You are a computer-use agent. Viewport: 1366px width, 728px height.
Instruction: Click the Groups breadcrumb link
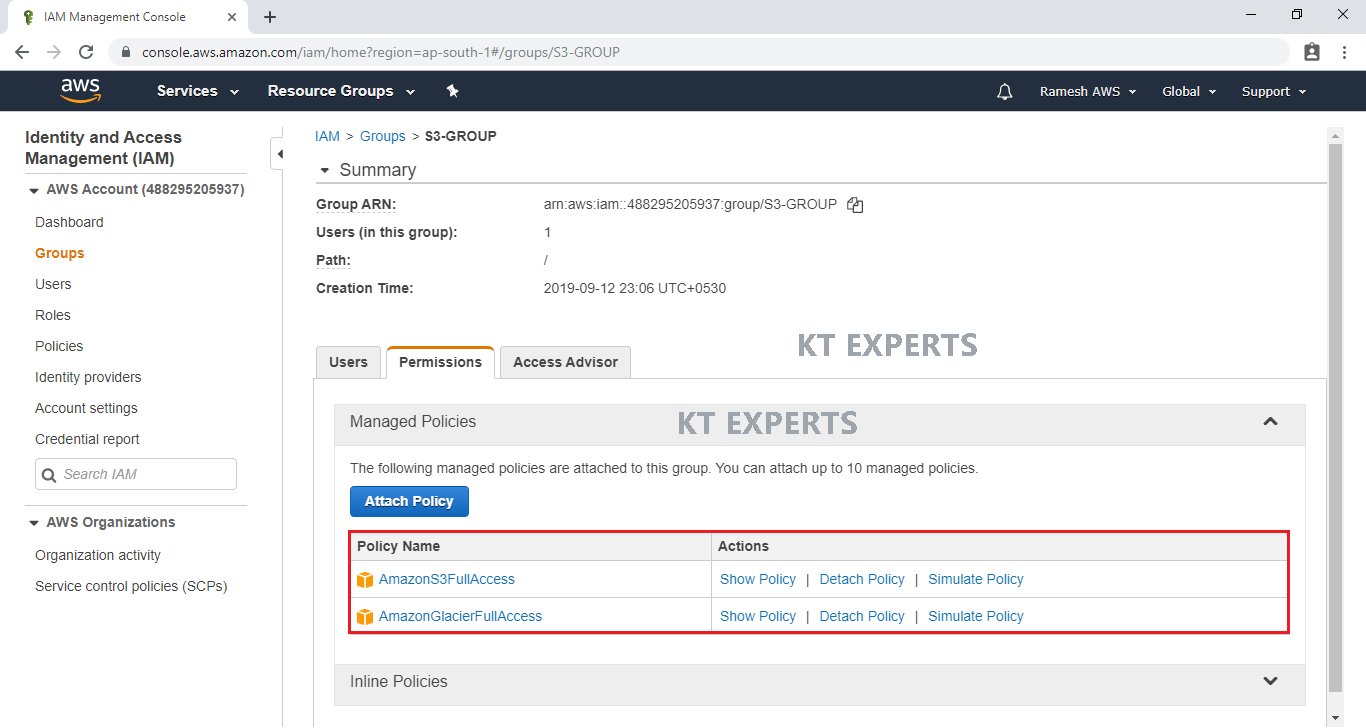(x=383, y=136)
